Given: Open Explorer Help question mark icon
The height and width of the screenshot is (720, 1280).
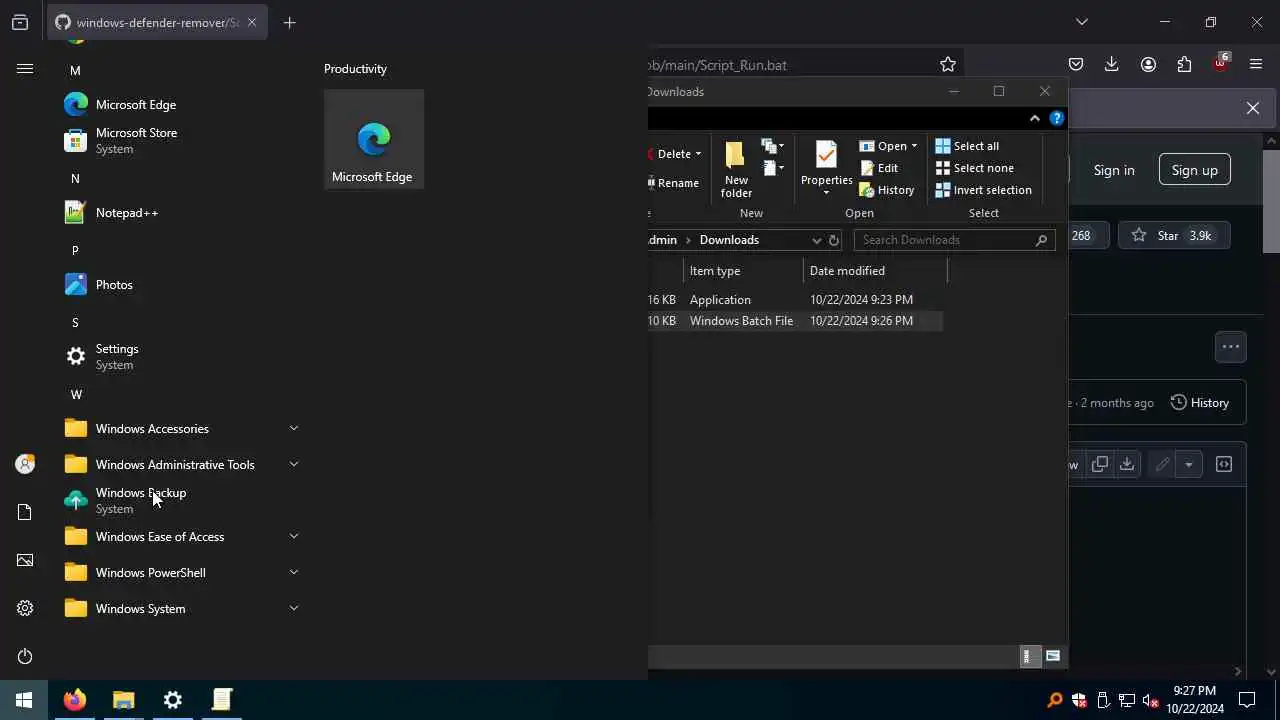Looking at the screenshot, I should [x=1057, y=118].
